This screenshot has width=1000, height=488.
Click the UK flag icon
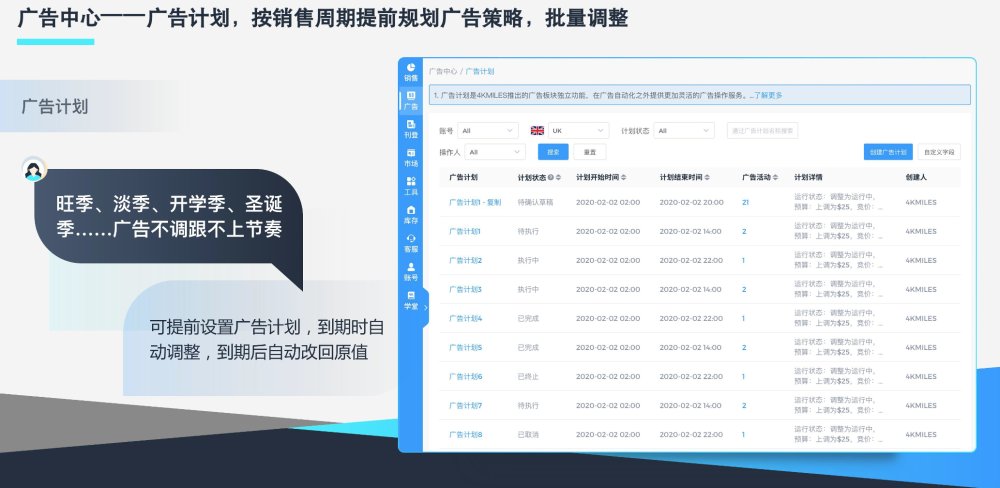(x=537, y=131)
